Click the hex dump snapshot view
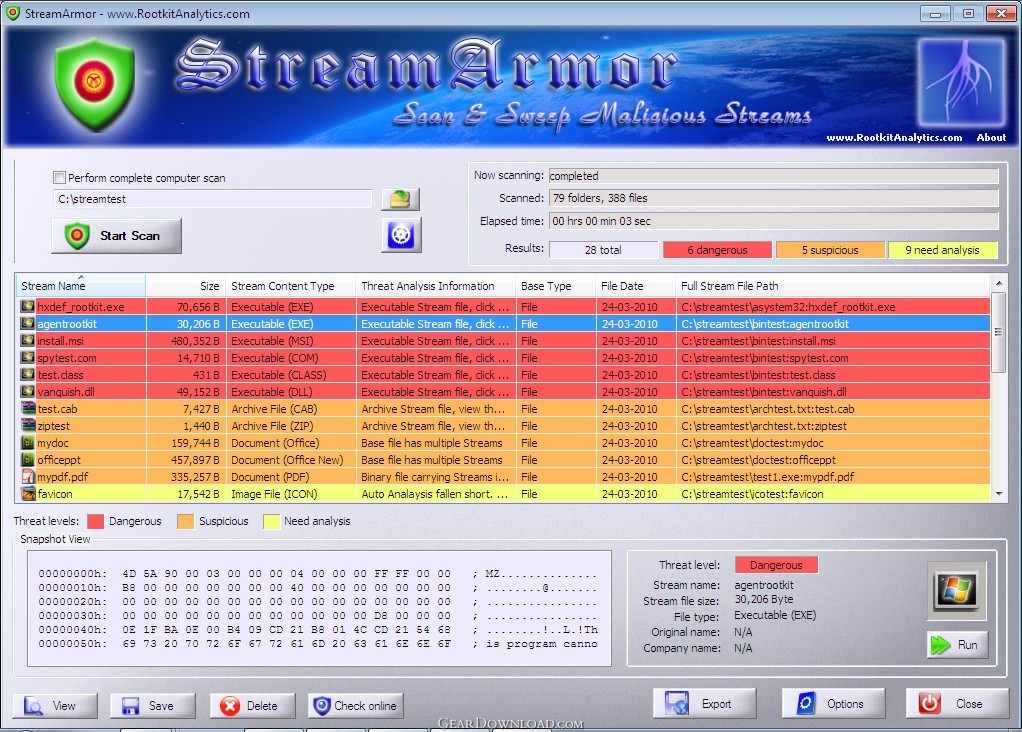The height and width of the screenshot is (732, 1022). tap(319, 608)
